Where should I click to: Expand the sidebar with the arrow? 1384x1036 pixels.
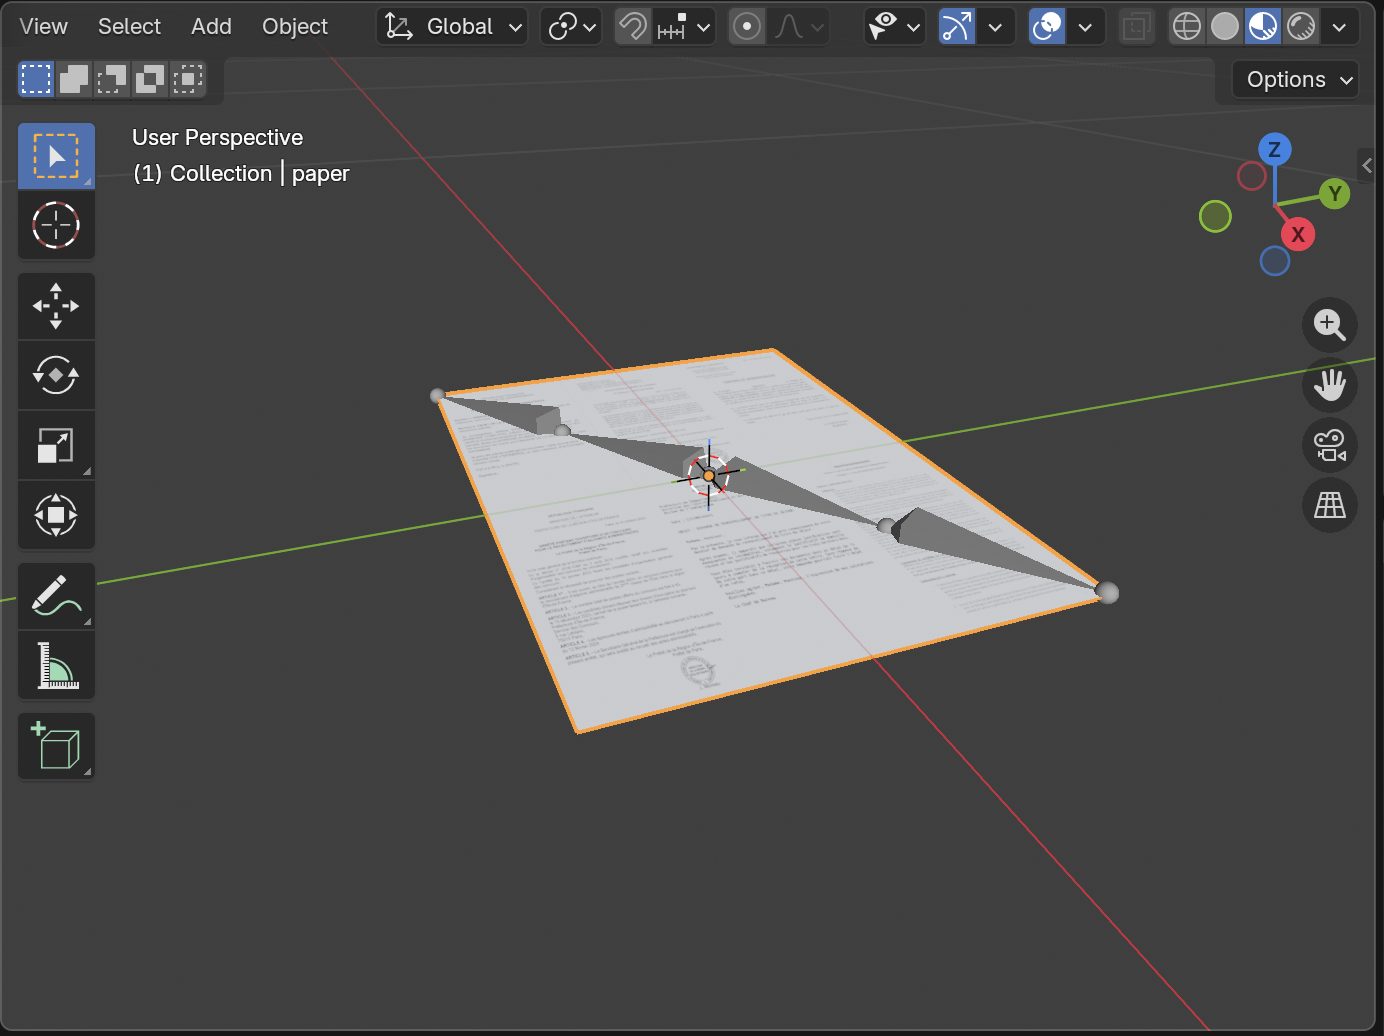1367,166
